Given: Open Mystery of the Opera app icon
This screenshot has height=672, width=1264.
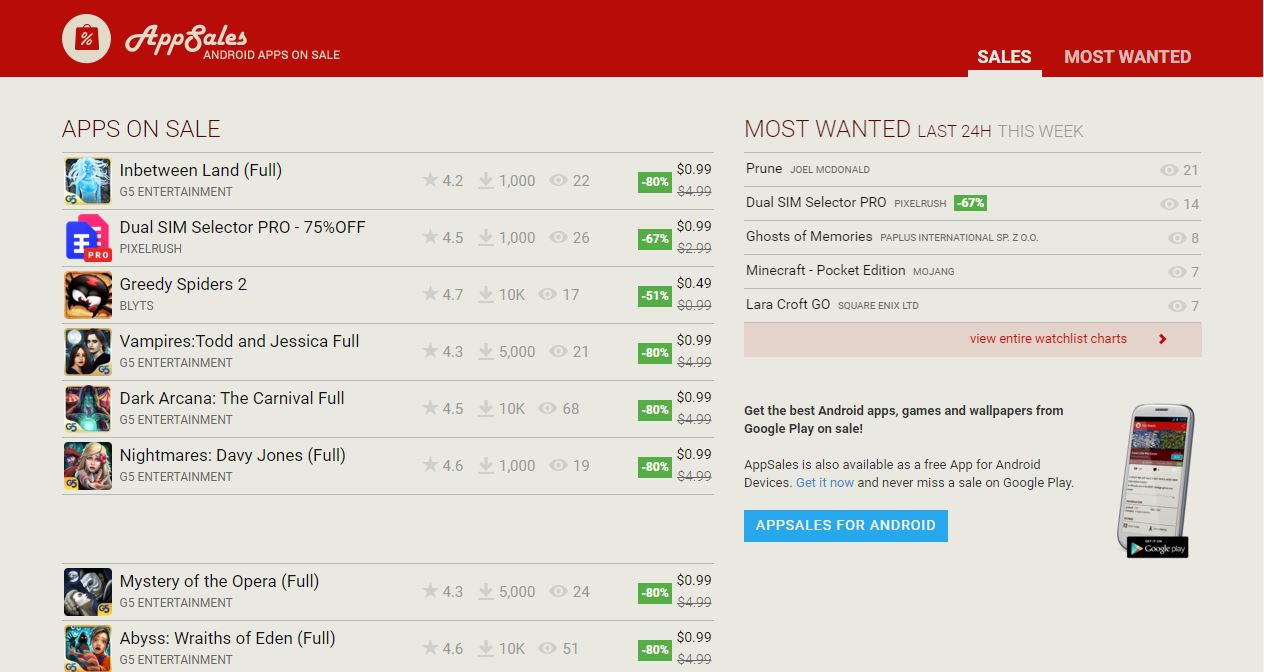Looking at the screenshot, I should 88,592.
